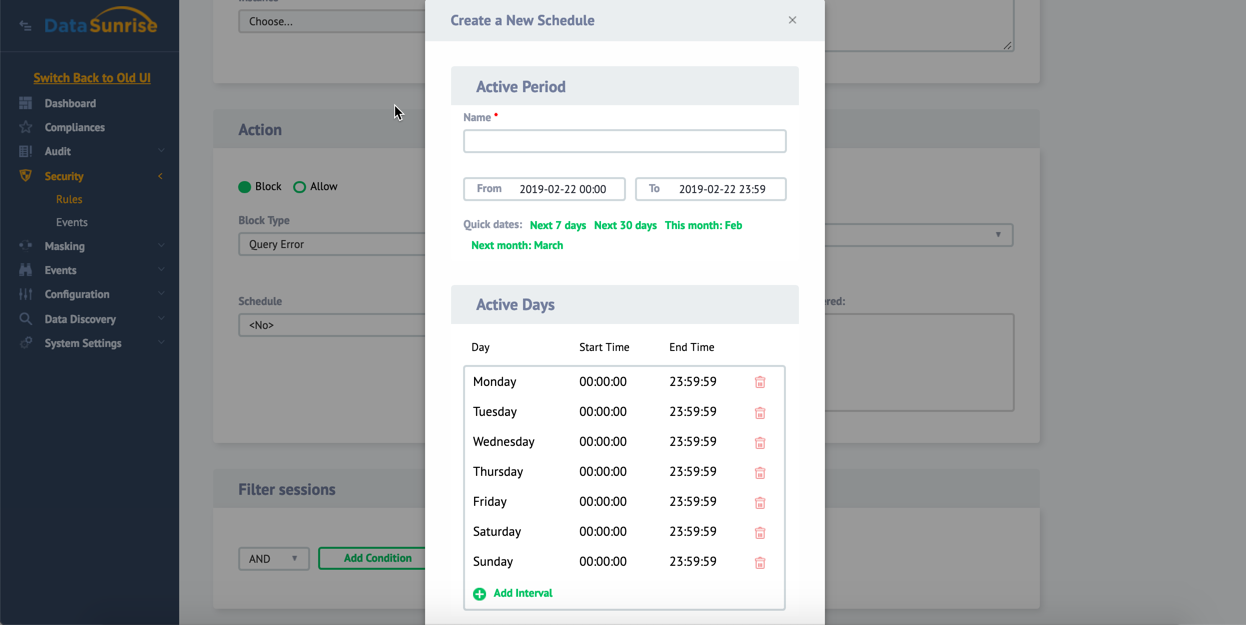This screenshot has height=625, width=1246.
Task: Click the Next 7 days quick date
Action: (558, 225)
